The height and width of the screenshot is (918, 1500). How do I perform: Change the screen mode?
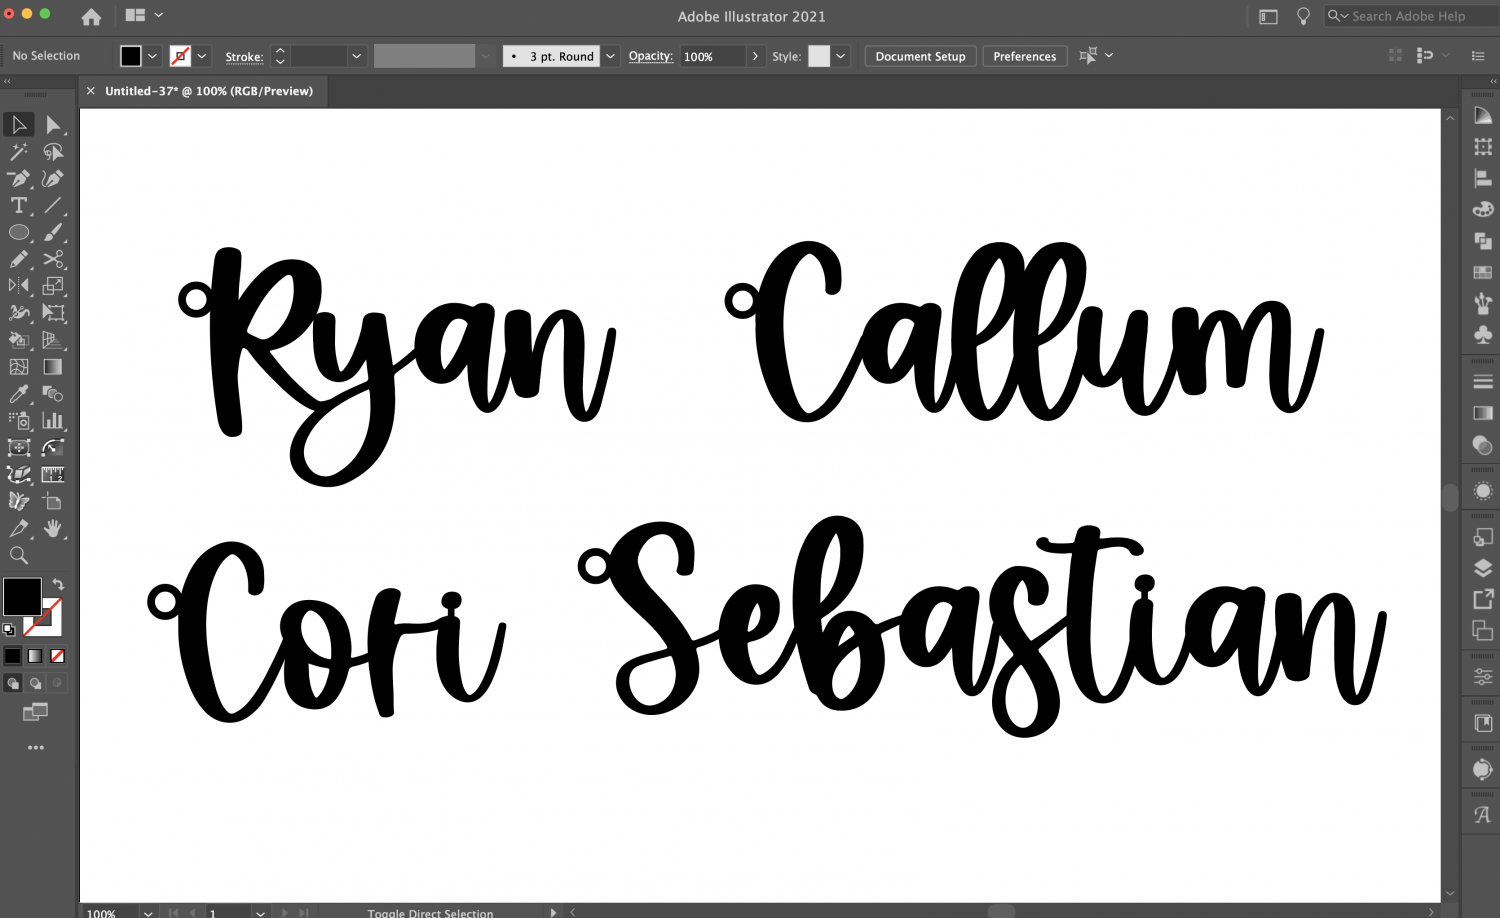[35, 712]
